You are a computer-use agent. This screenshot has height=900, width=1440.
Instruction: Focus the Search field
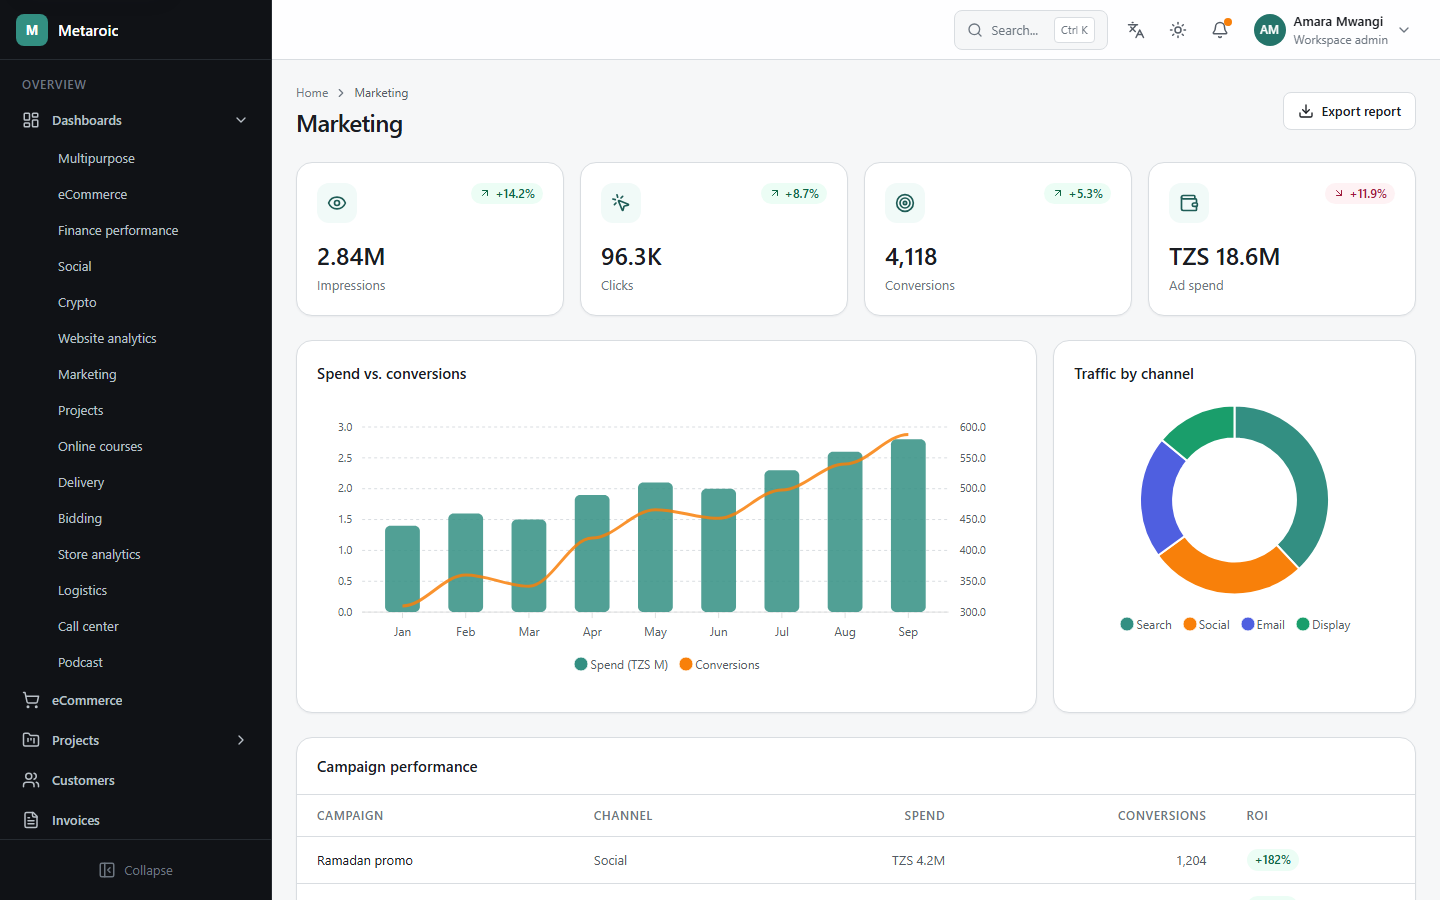(1031, 30)
